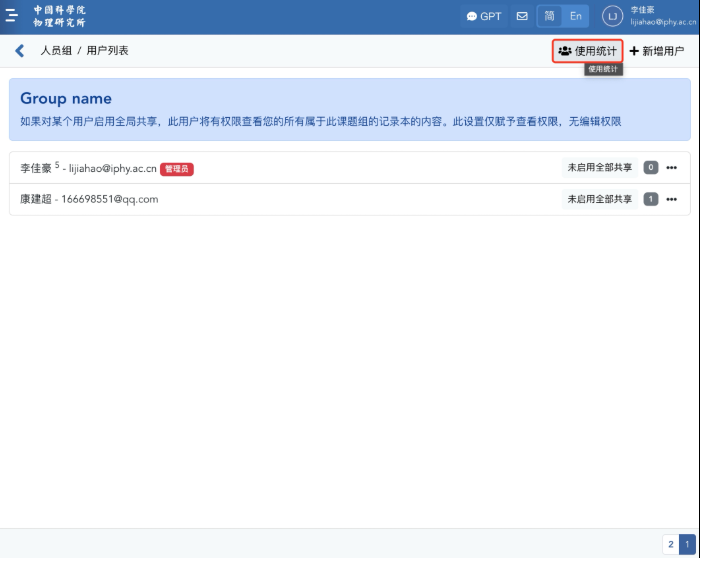Go back using the left chevron arrow
Screen dimensions: 702x564
point(19,51)
